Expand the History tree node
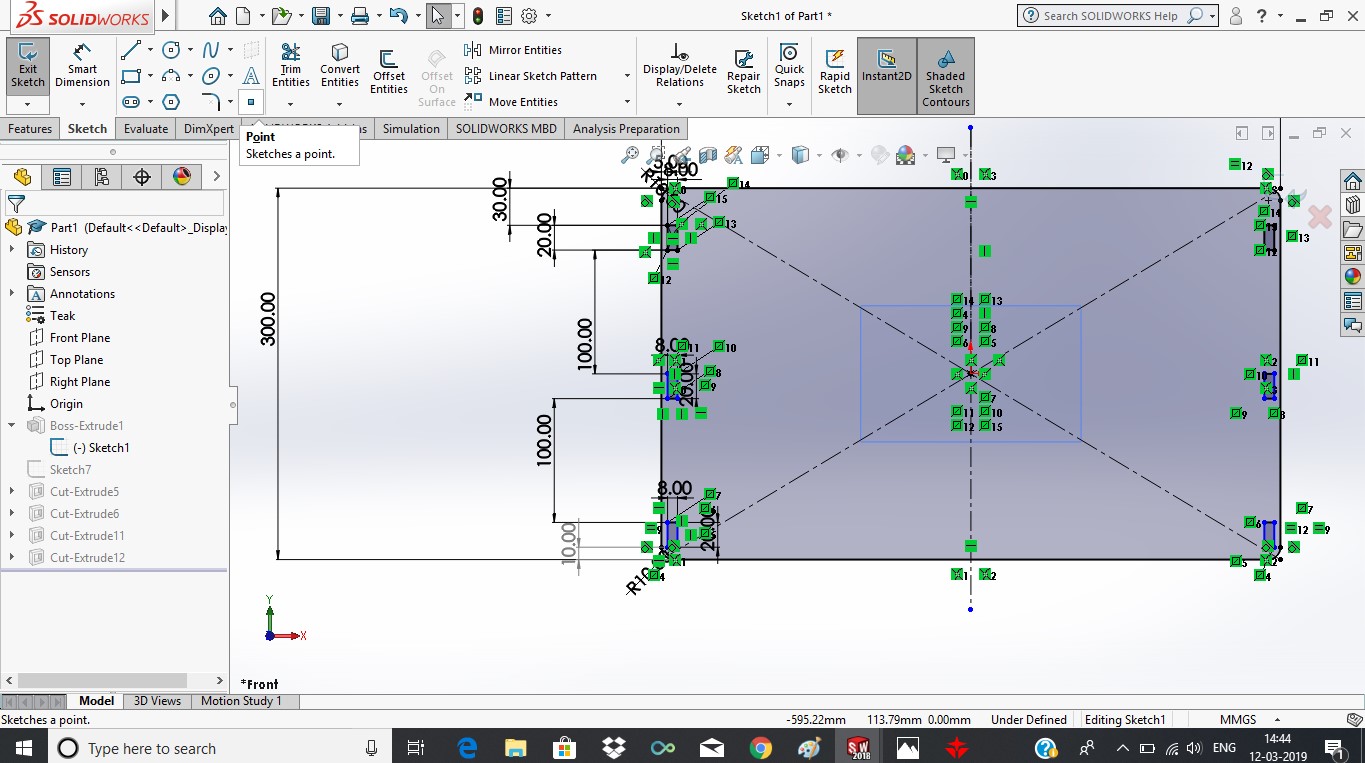Image resolution: width=1365 pixels, height=763 pixels. coord(12,250)
